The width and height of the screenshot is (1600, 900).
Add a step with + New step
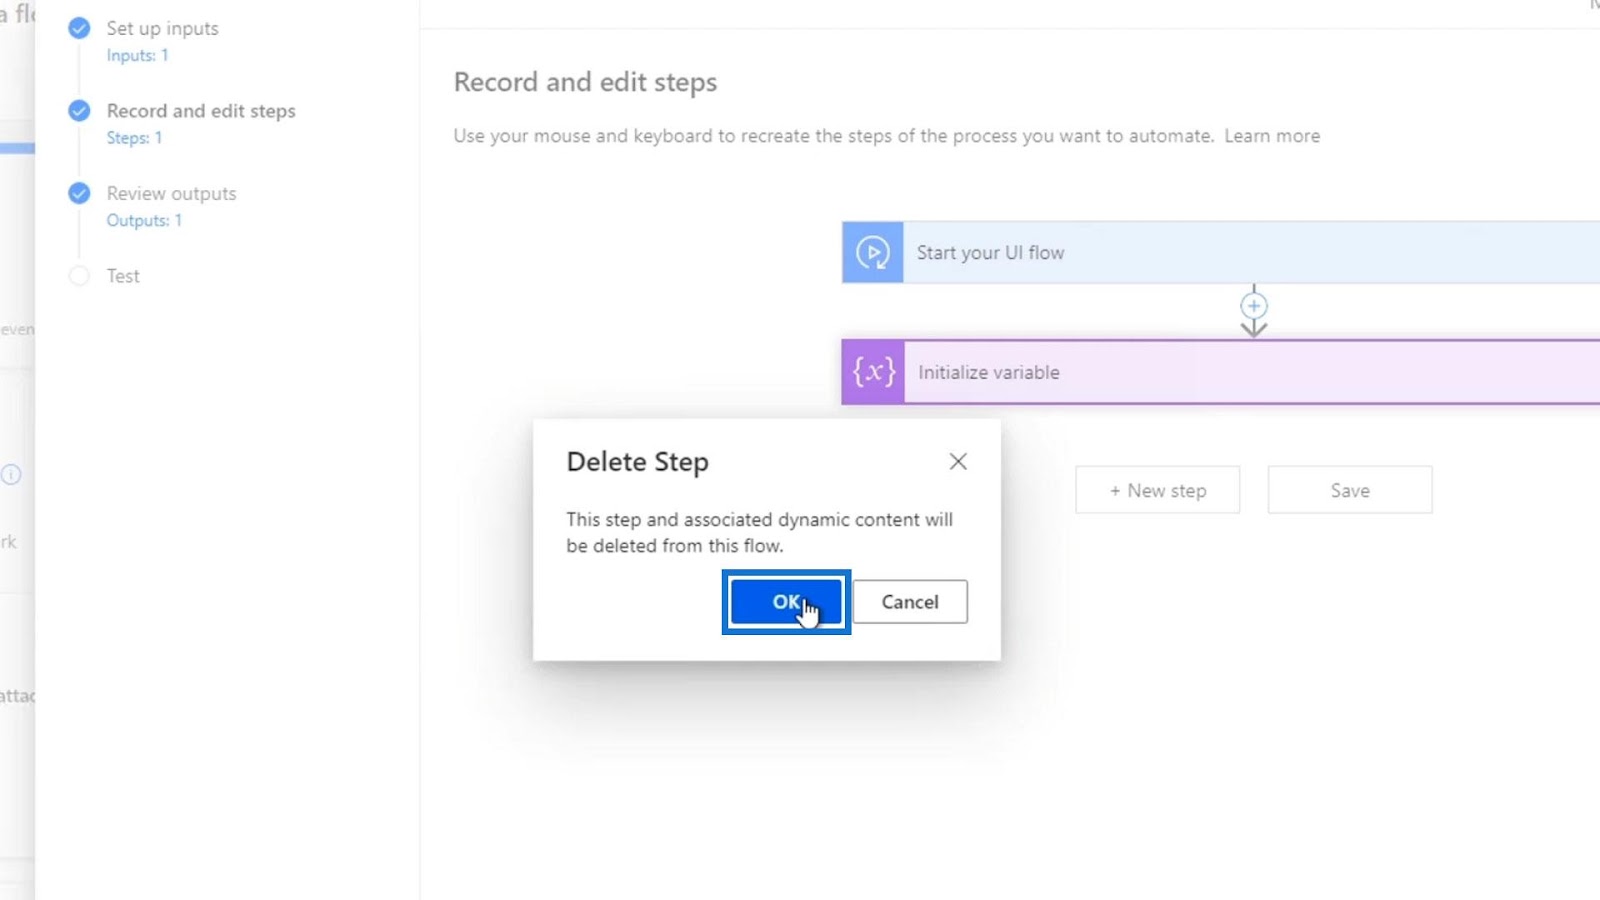1158,490
